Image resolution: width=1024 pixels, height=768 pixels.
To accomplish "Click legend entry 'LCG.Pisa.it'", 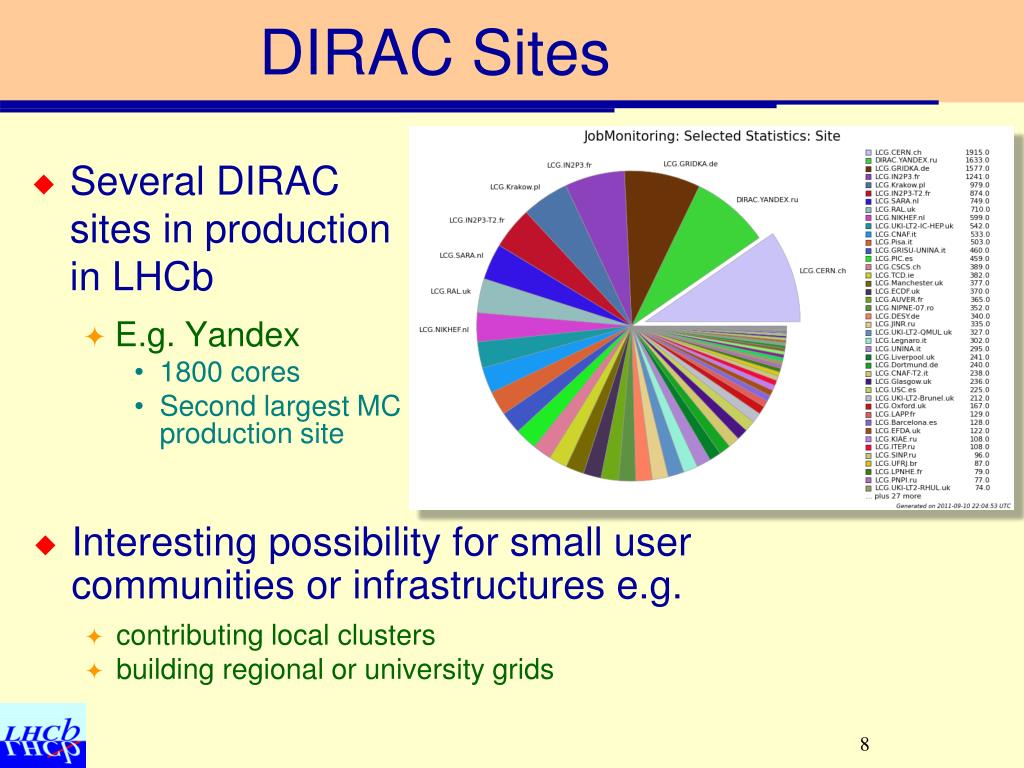I will click(x=893, y=242).
